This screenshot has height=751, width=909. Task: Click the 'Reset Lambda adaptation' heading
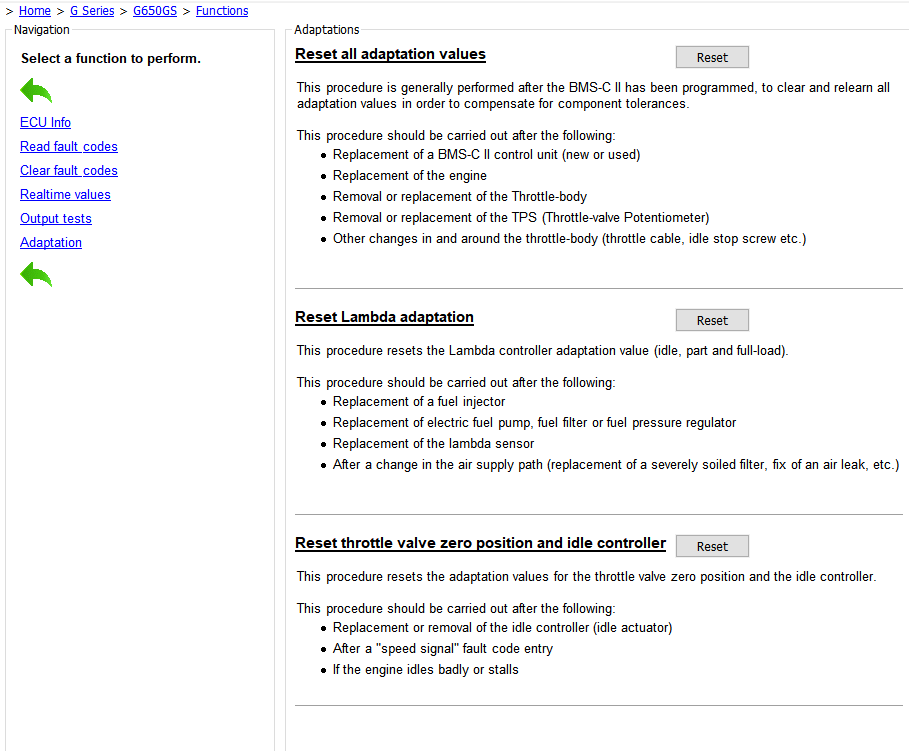click(384, 317)
